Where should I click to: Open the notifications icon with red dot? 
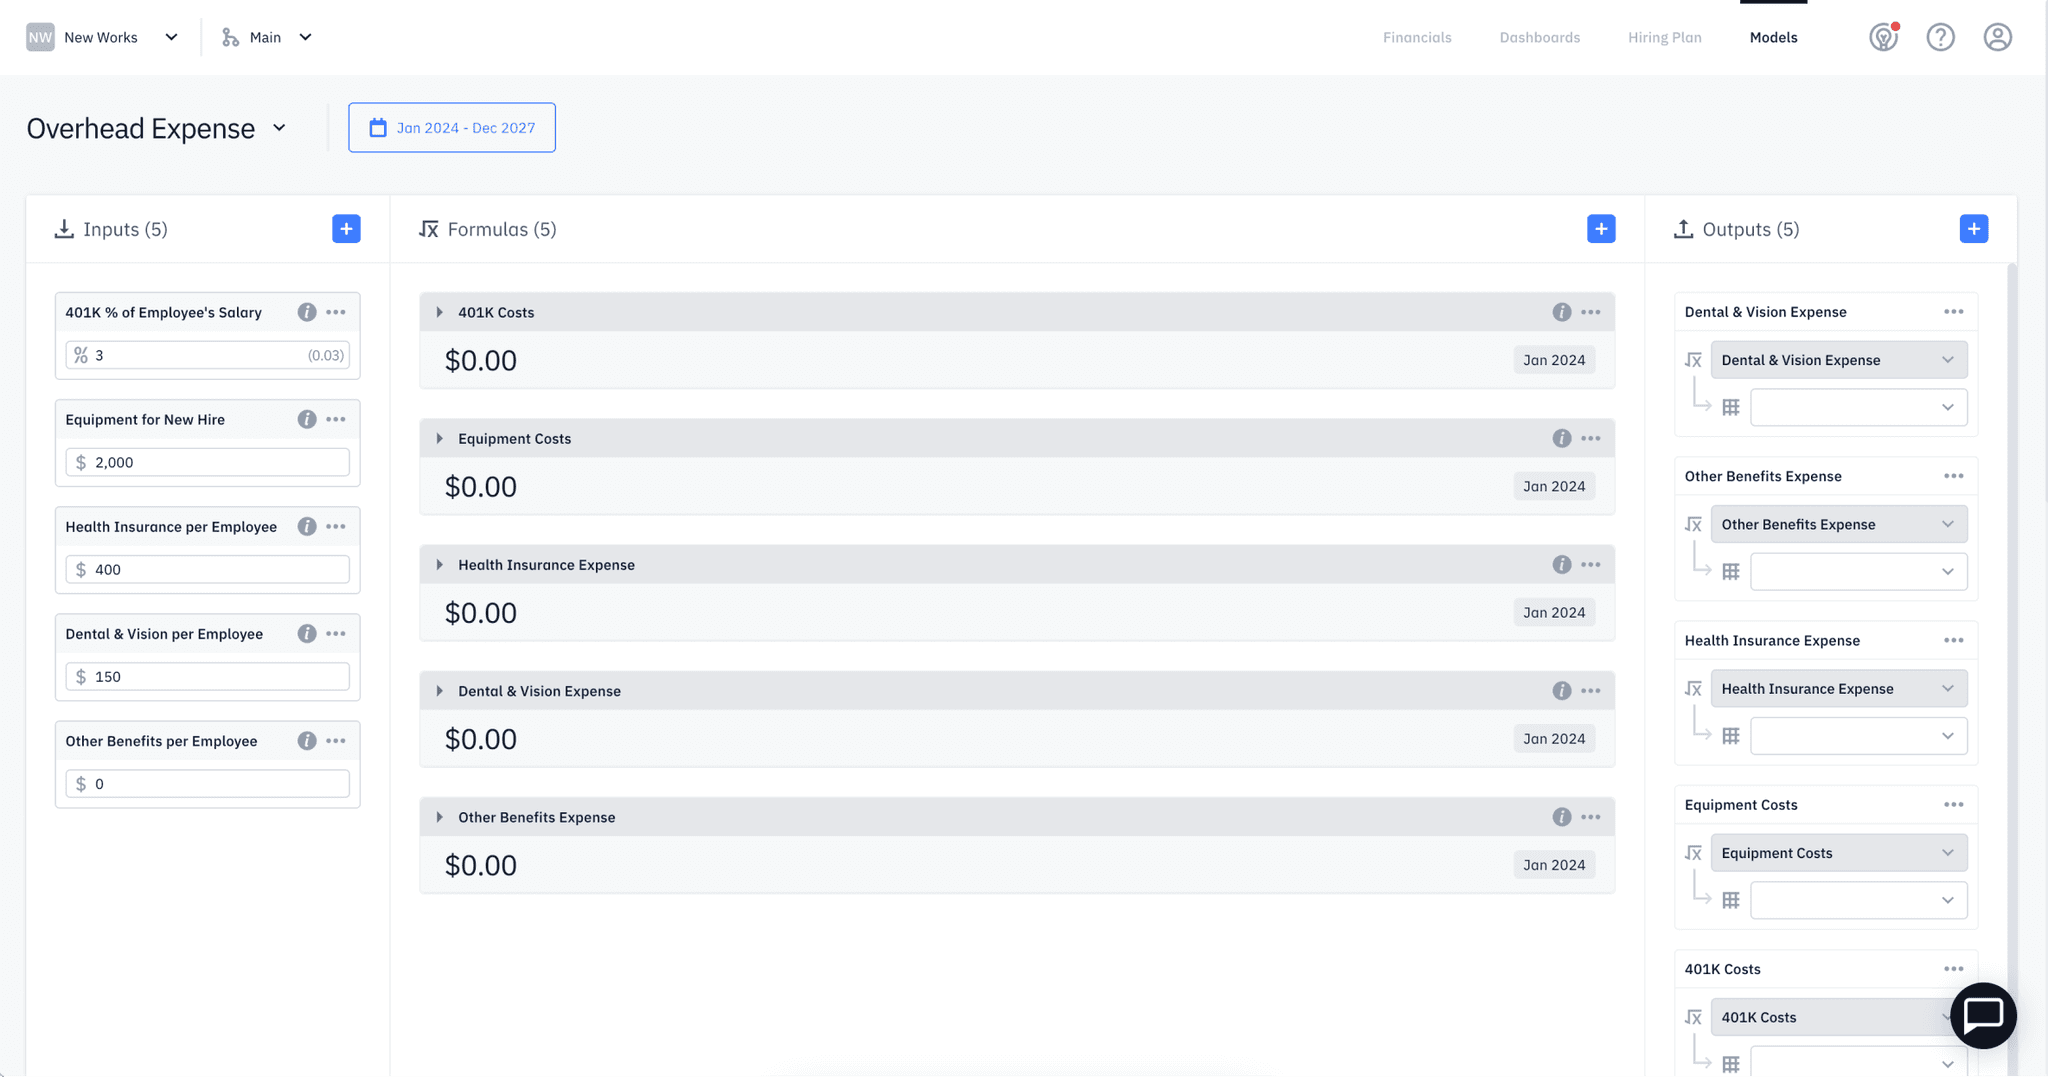(1884, 37)
